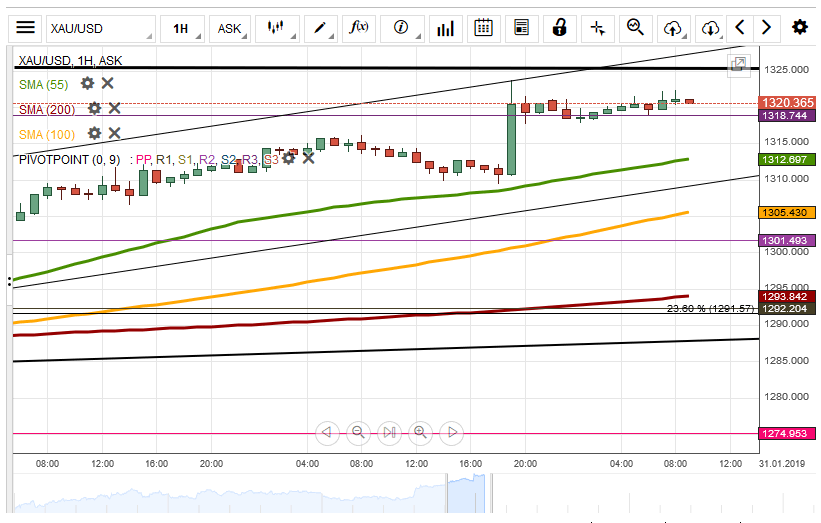Screen dimensions: 821x523
Task: Click the cloud upload icon
Action: coord(673,28)
